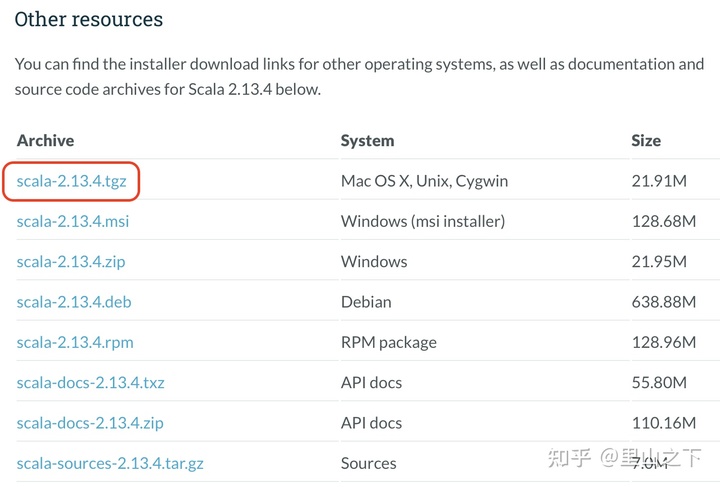Select the scala-2.13.4.deb Debian package
The height and width of the screenshot is (487, 720).
pyautogui.click(x=74, y=302)
